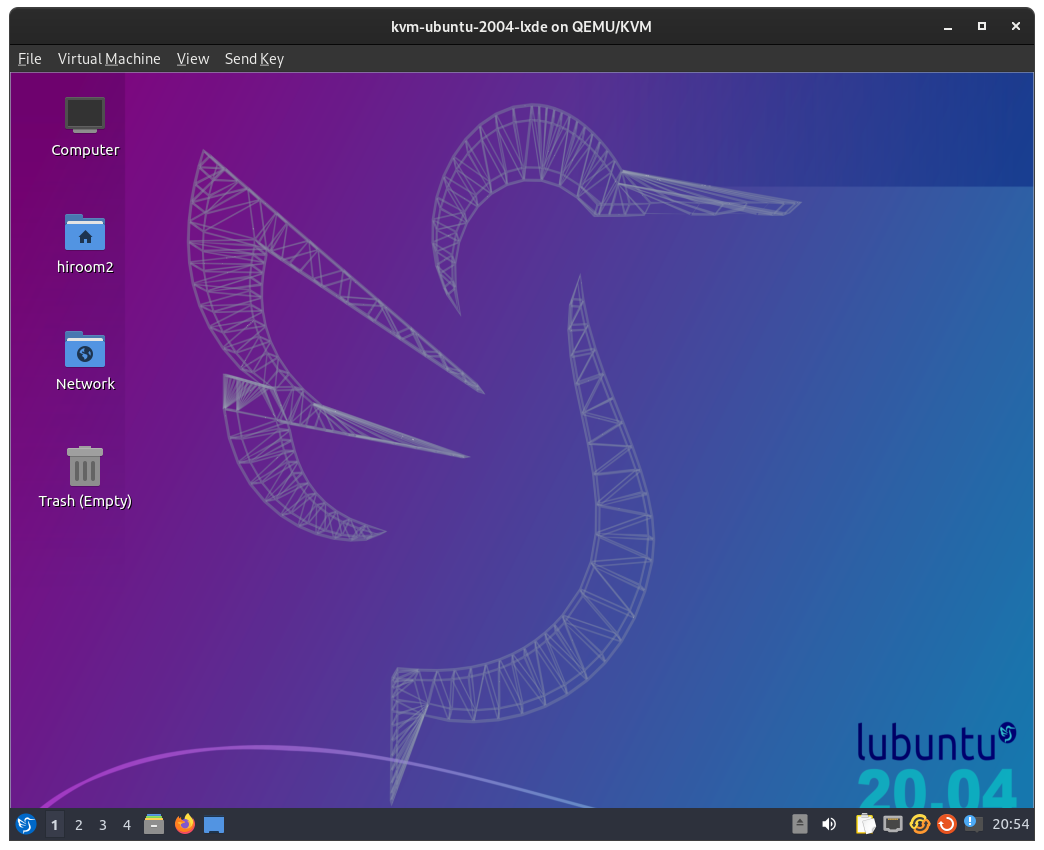Viewport: 1044px width, 850px height.
Task: Maximize the QEMU/KVM viewer window
Action: click(981, 26)
